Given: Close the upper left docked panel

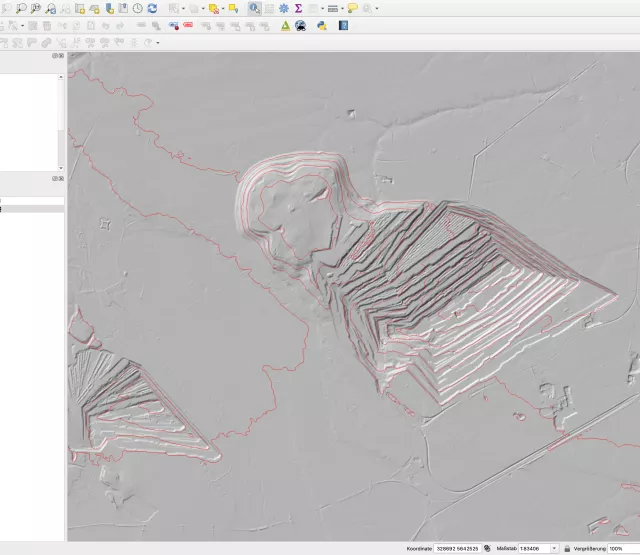Looking at the screenshot, I should point(61,56).
